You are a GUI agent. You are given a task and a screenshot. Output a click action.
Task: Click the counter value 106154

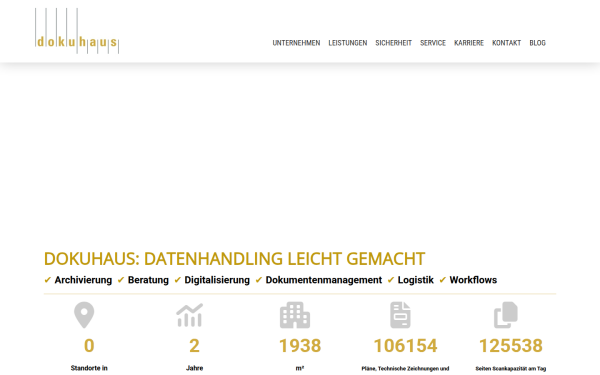click(x=405, y=346)
